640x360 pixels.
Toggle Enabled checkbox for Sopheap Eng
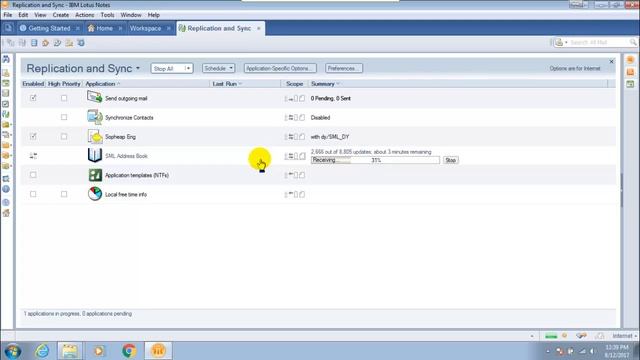coord(33,136)
